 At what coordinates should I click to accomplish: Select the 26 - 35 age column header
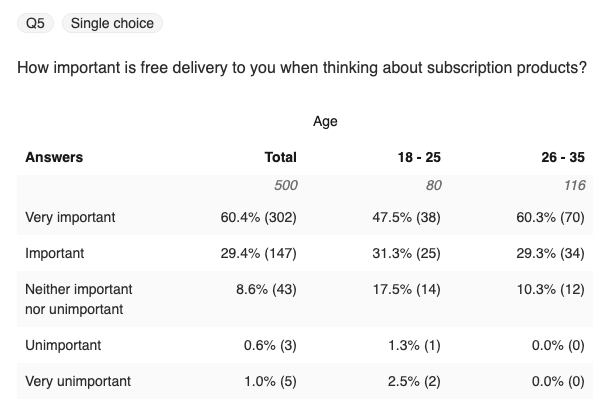(x=563, y=157)
